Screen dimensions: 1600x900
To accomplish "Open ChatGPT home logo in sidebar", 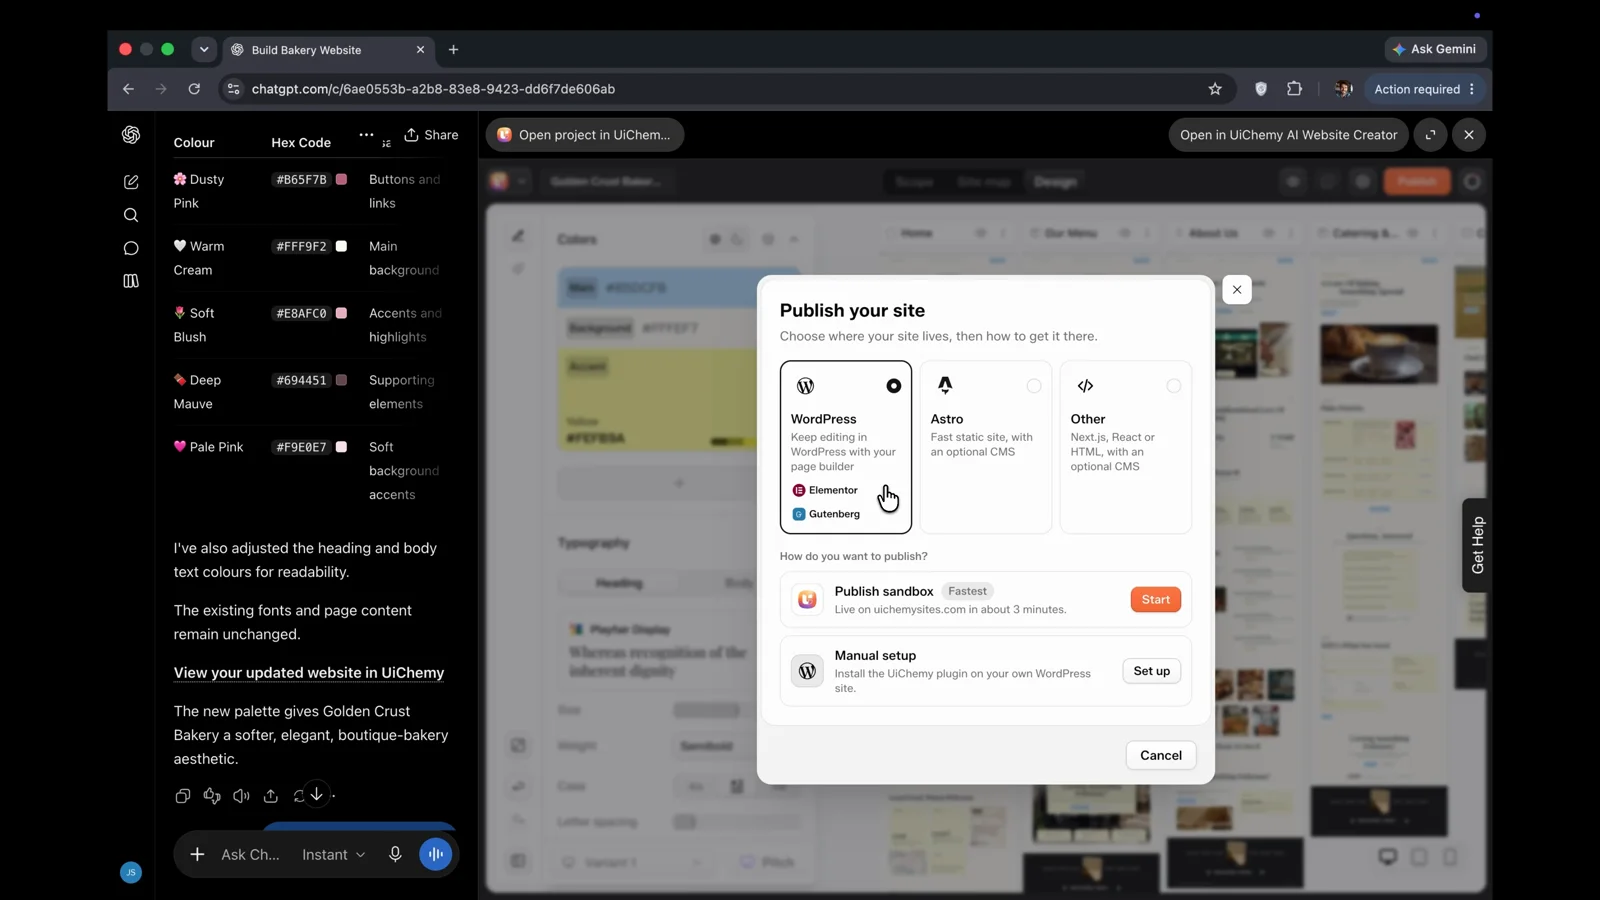I will click(131, 135).
